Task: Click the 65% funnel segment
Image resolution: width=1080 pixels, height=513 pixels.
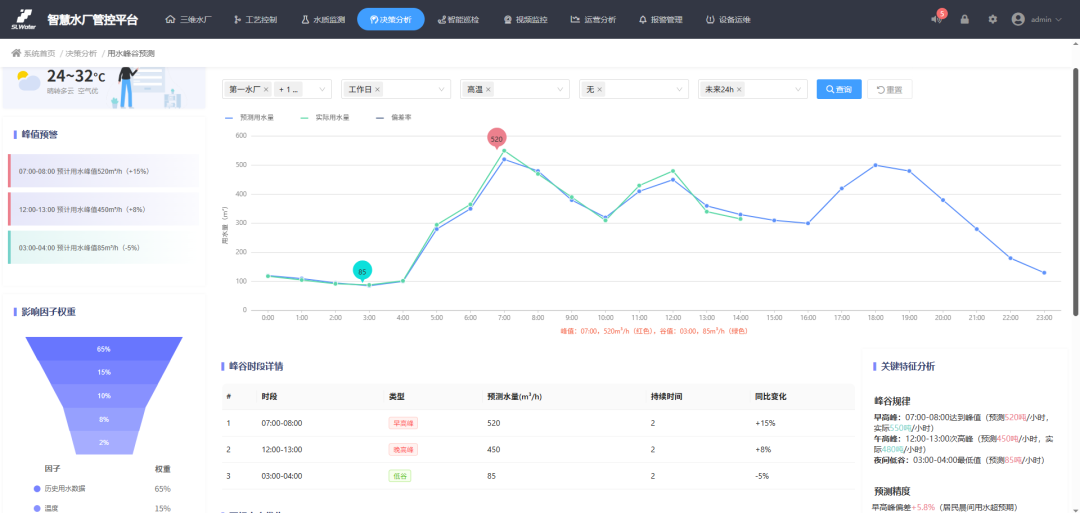Action: (104, 349)
